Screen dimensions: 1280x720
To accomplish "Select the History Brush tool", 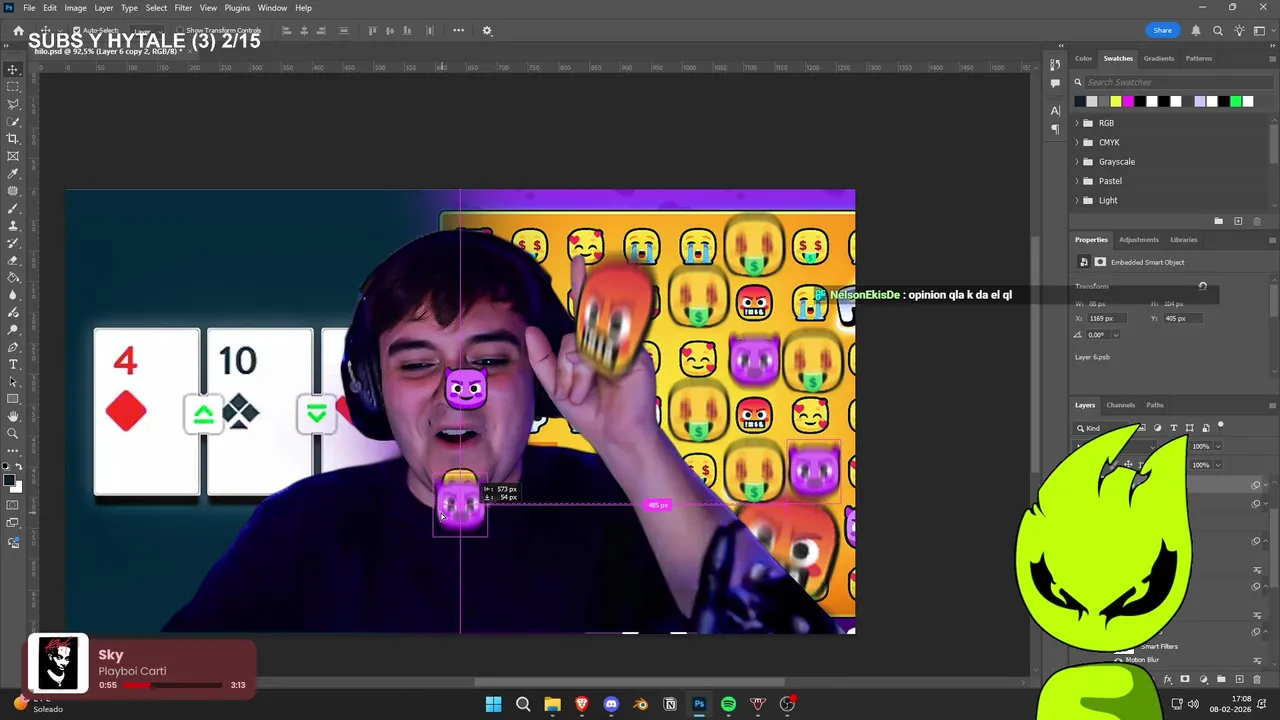I will click(13, 243).
